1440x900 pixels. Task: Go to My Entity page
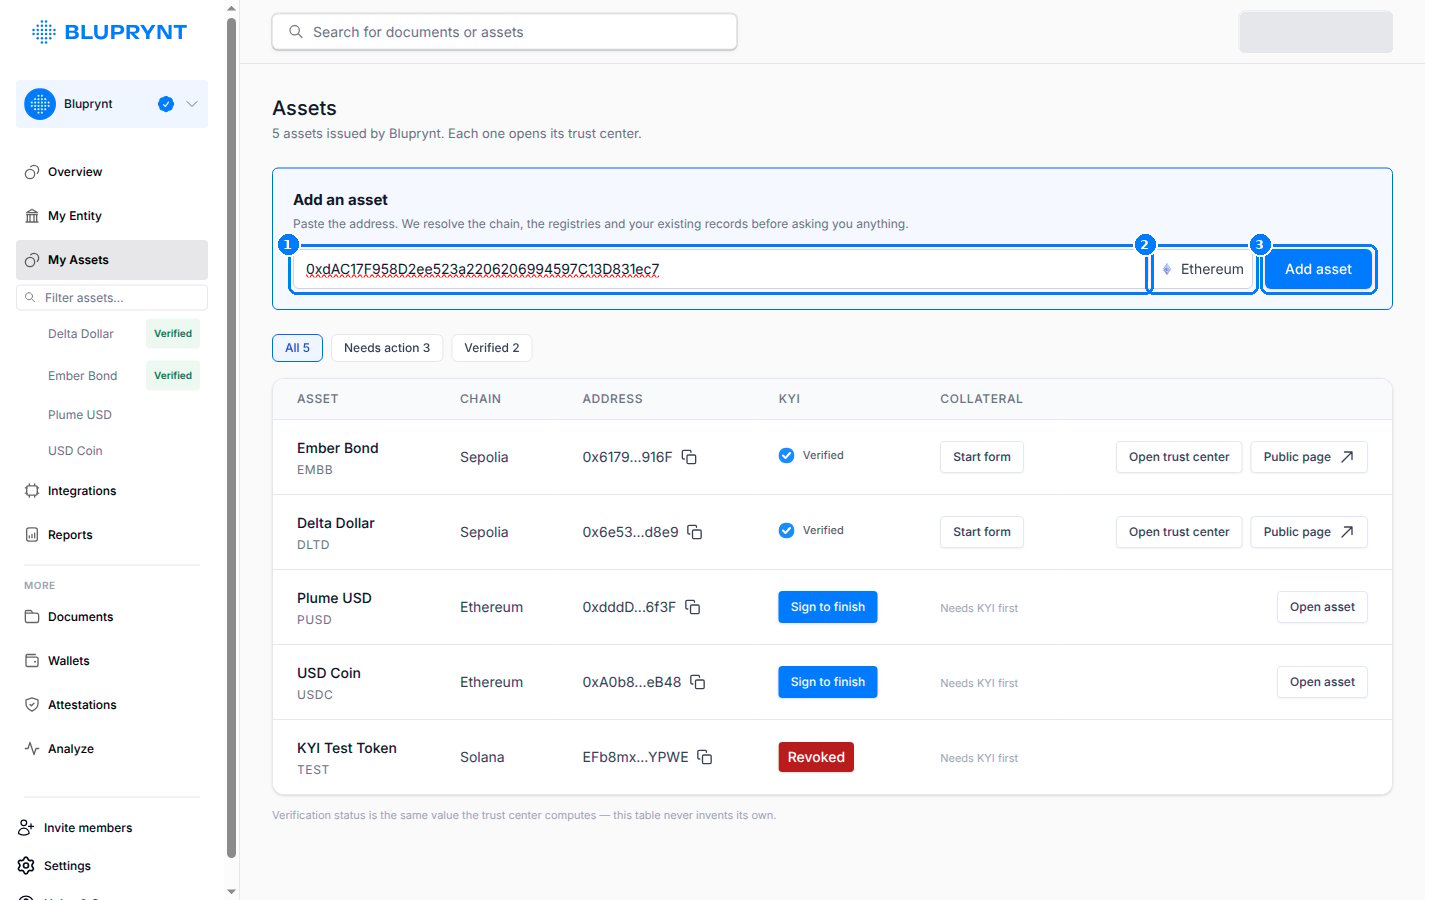pos(112,216)
